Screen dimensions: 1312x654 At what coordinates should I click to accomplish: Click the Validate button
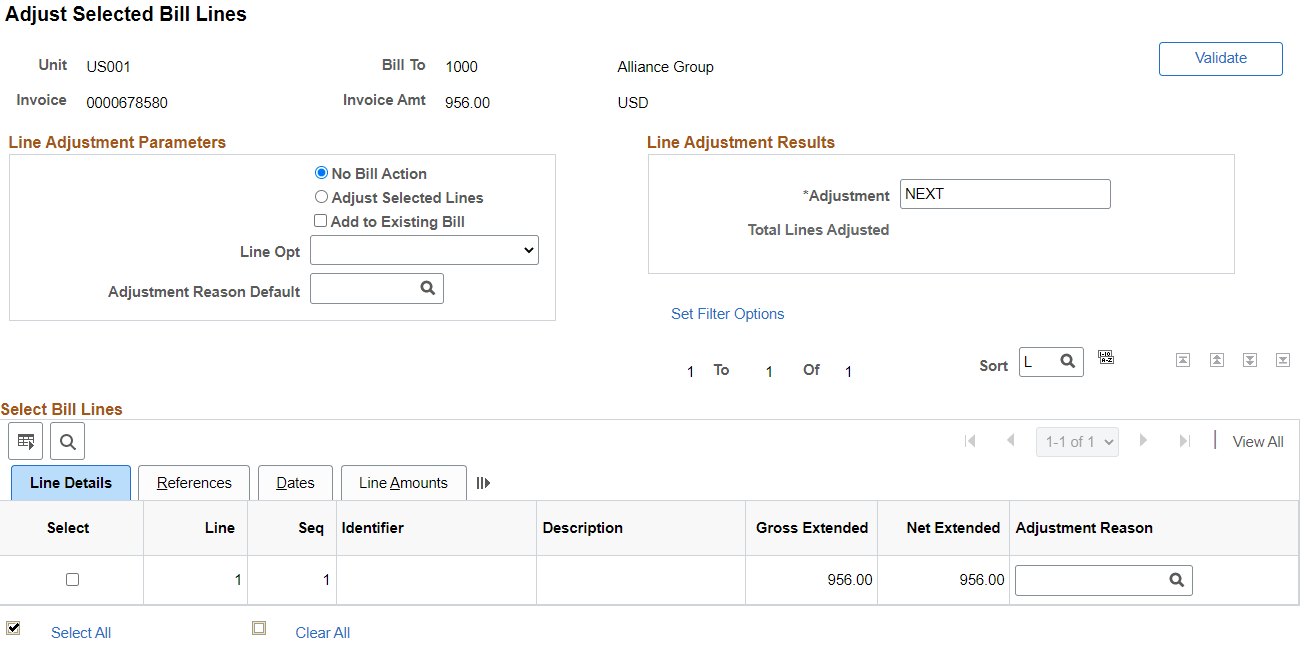point(1220,58)
